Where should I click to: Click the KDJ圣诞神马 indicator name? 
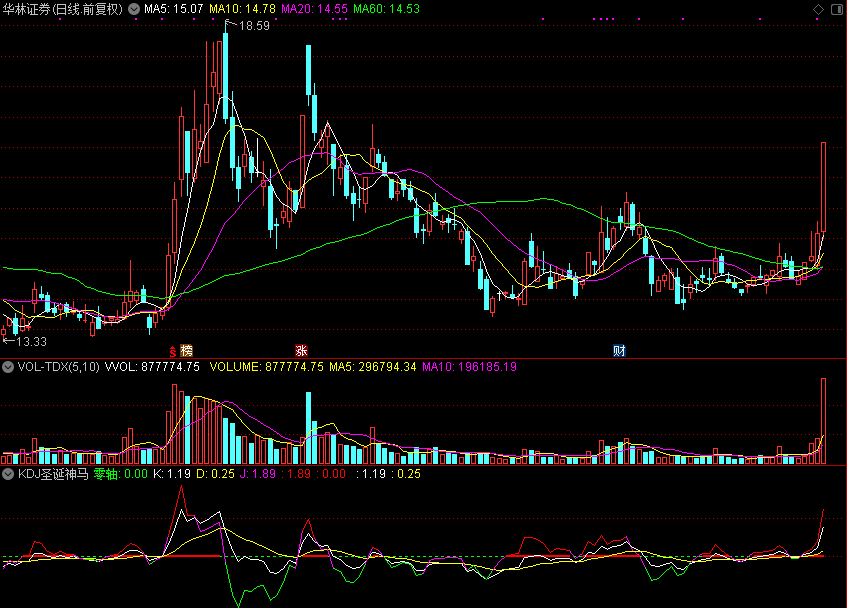point(53,474)
